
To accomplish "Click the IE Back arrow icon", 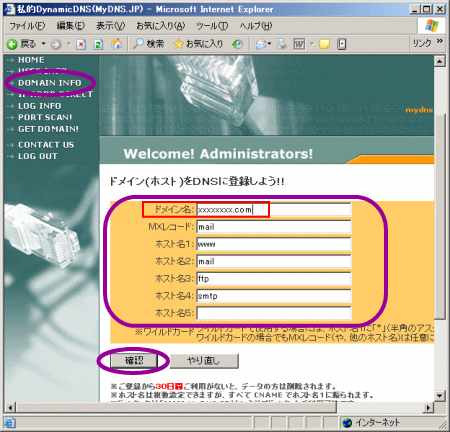I will click(x=12, y=44).
